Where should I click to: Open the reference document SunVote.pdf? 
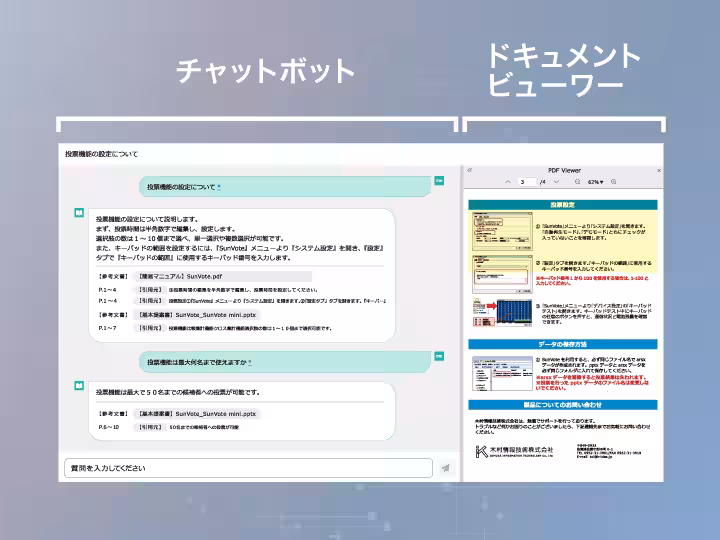tap(192, 274)
